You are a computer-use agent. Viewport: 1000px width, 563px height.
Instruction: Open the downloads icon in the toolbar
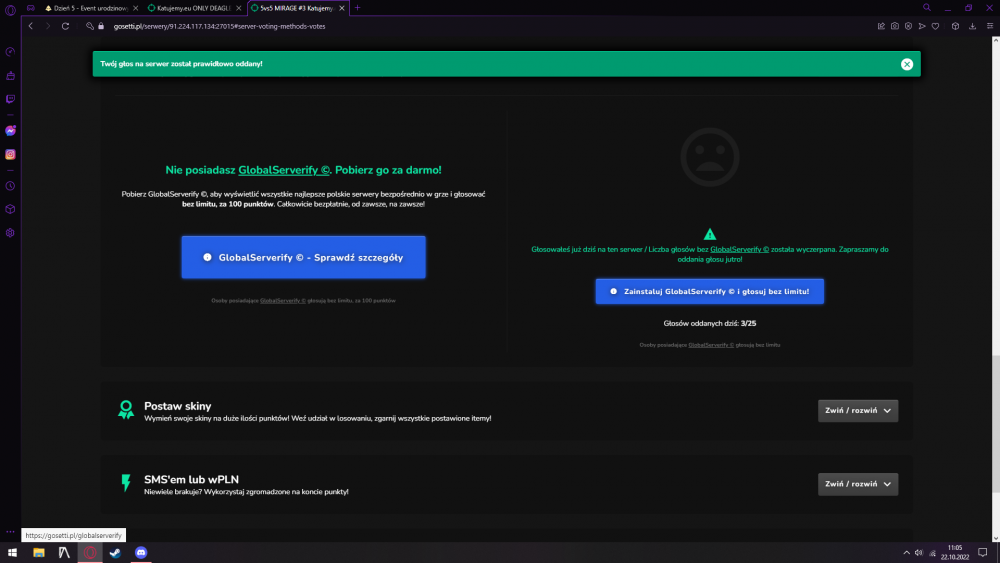tap(973, 26)
